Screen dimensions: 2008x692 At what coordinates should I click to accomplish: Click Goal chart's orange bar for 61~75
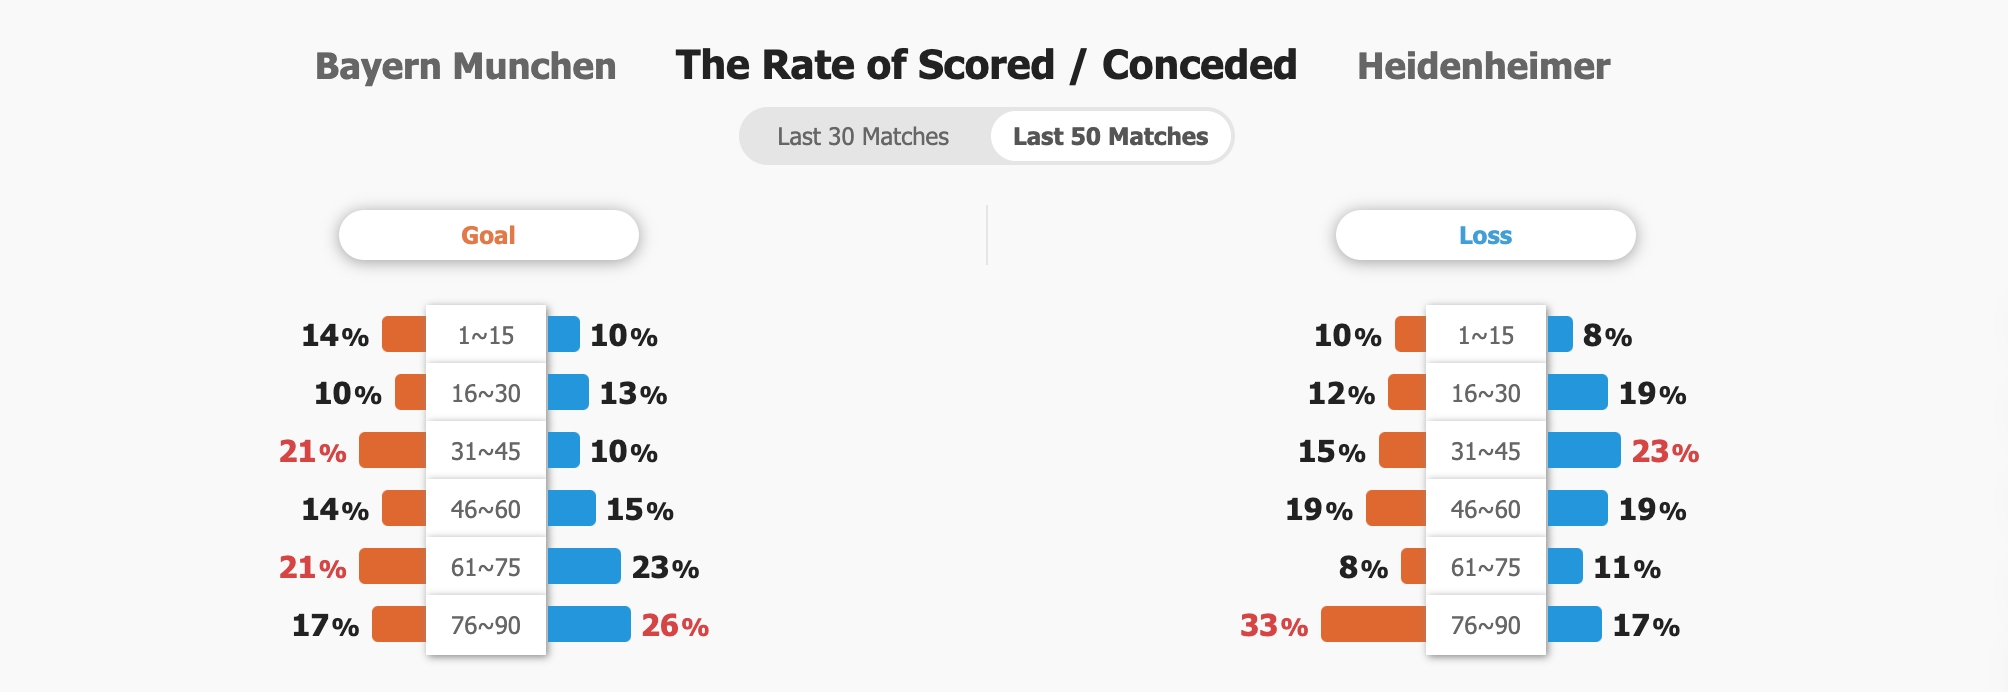pyautogui.click(x=393, y=567)
